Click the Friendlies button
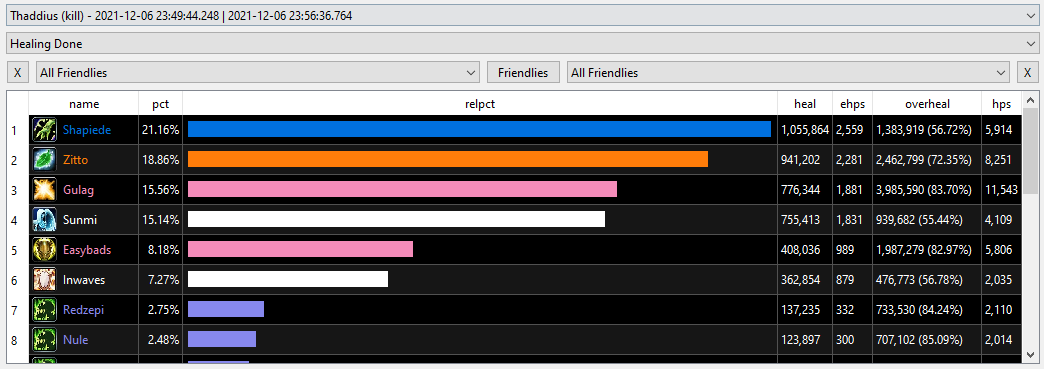Image resolution: width=1044 pixels, height=369 pixels. (523, 73)
